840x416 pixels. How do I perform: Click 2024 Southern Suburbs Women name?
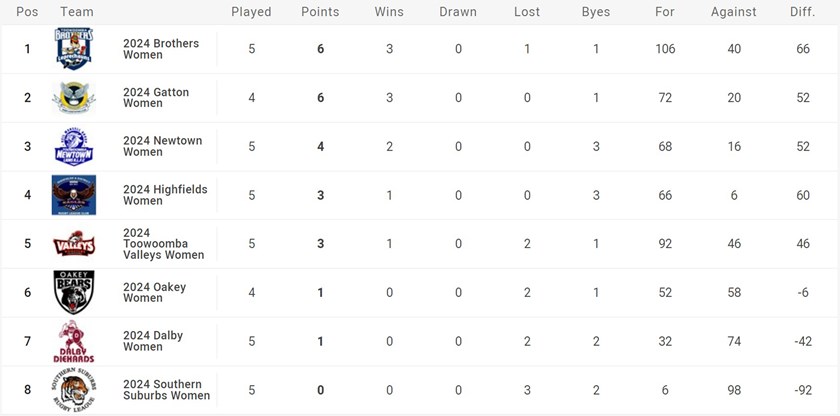point(166,390)
